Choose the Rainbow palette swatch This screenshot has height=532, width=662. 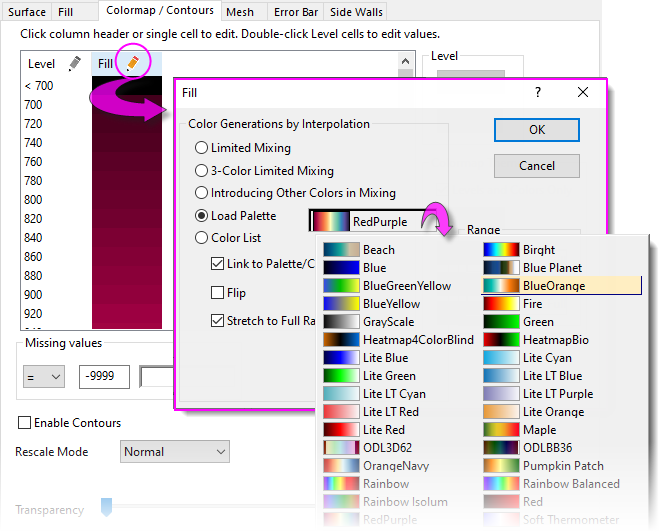(341, 484)
